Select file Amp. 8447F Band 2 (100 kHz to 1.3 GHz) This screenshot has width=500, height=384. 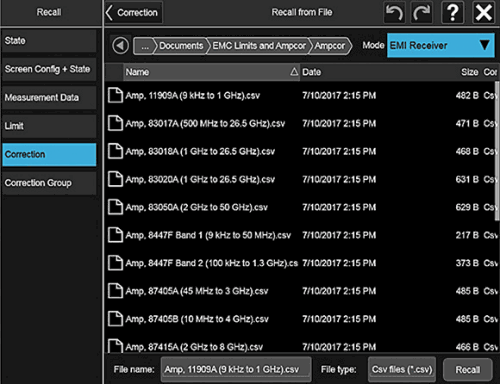[211, 263]
